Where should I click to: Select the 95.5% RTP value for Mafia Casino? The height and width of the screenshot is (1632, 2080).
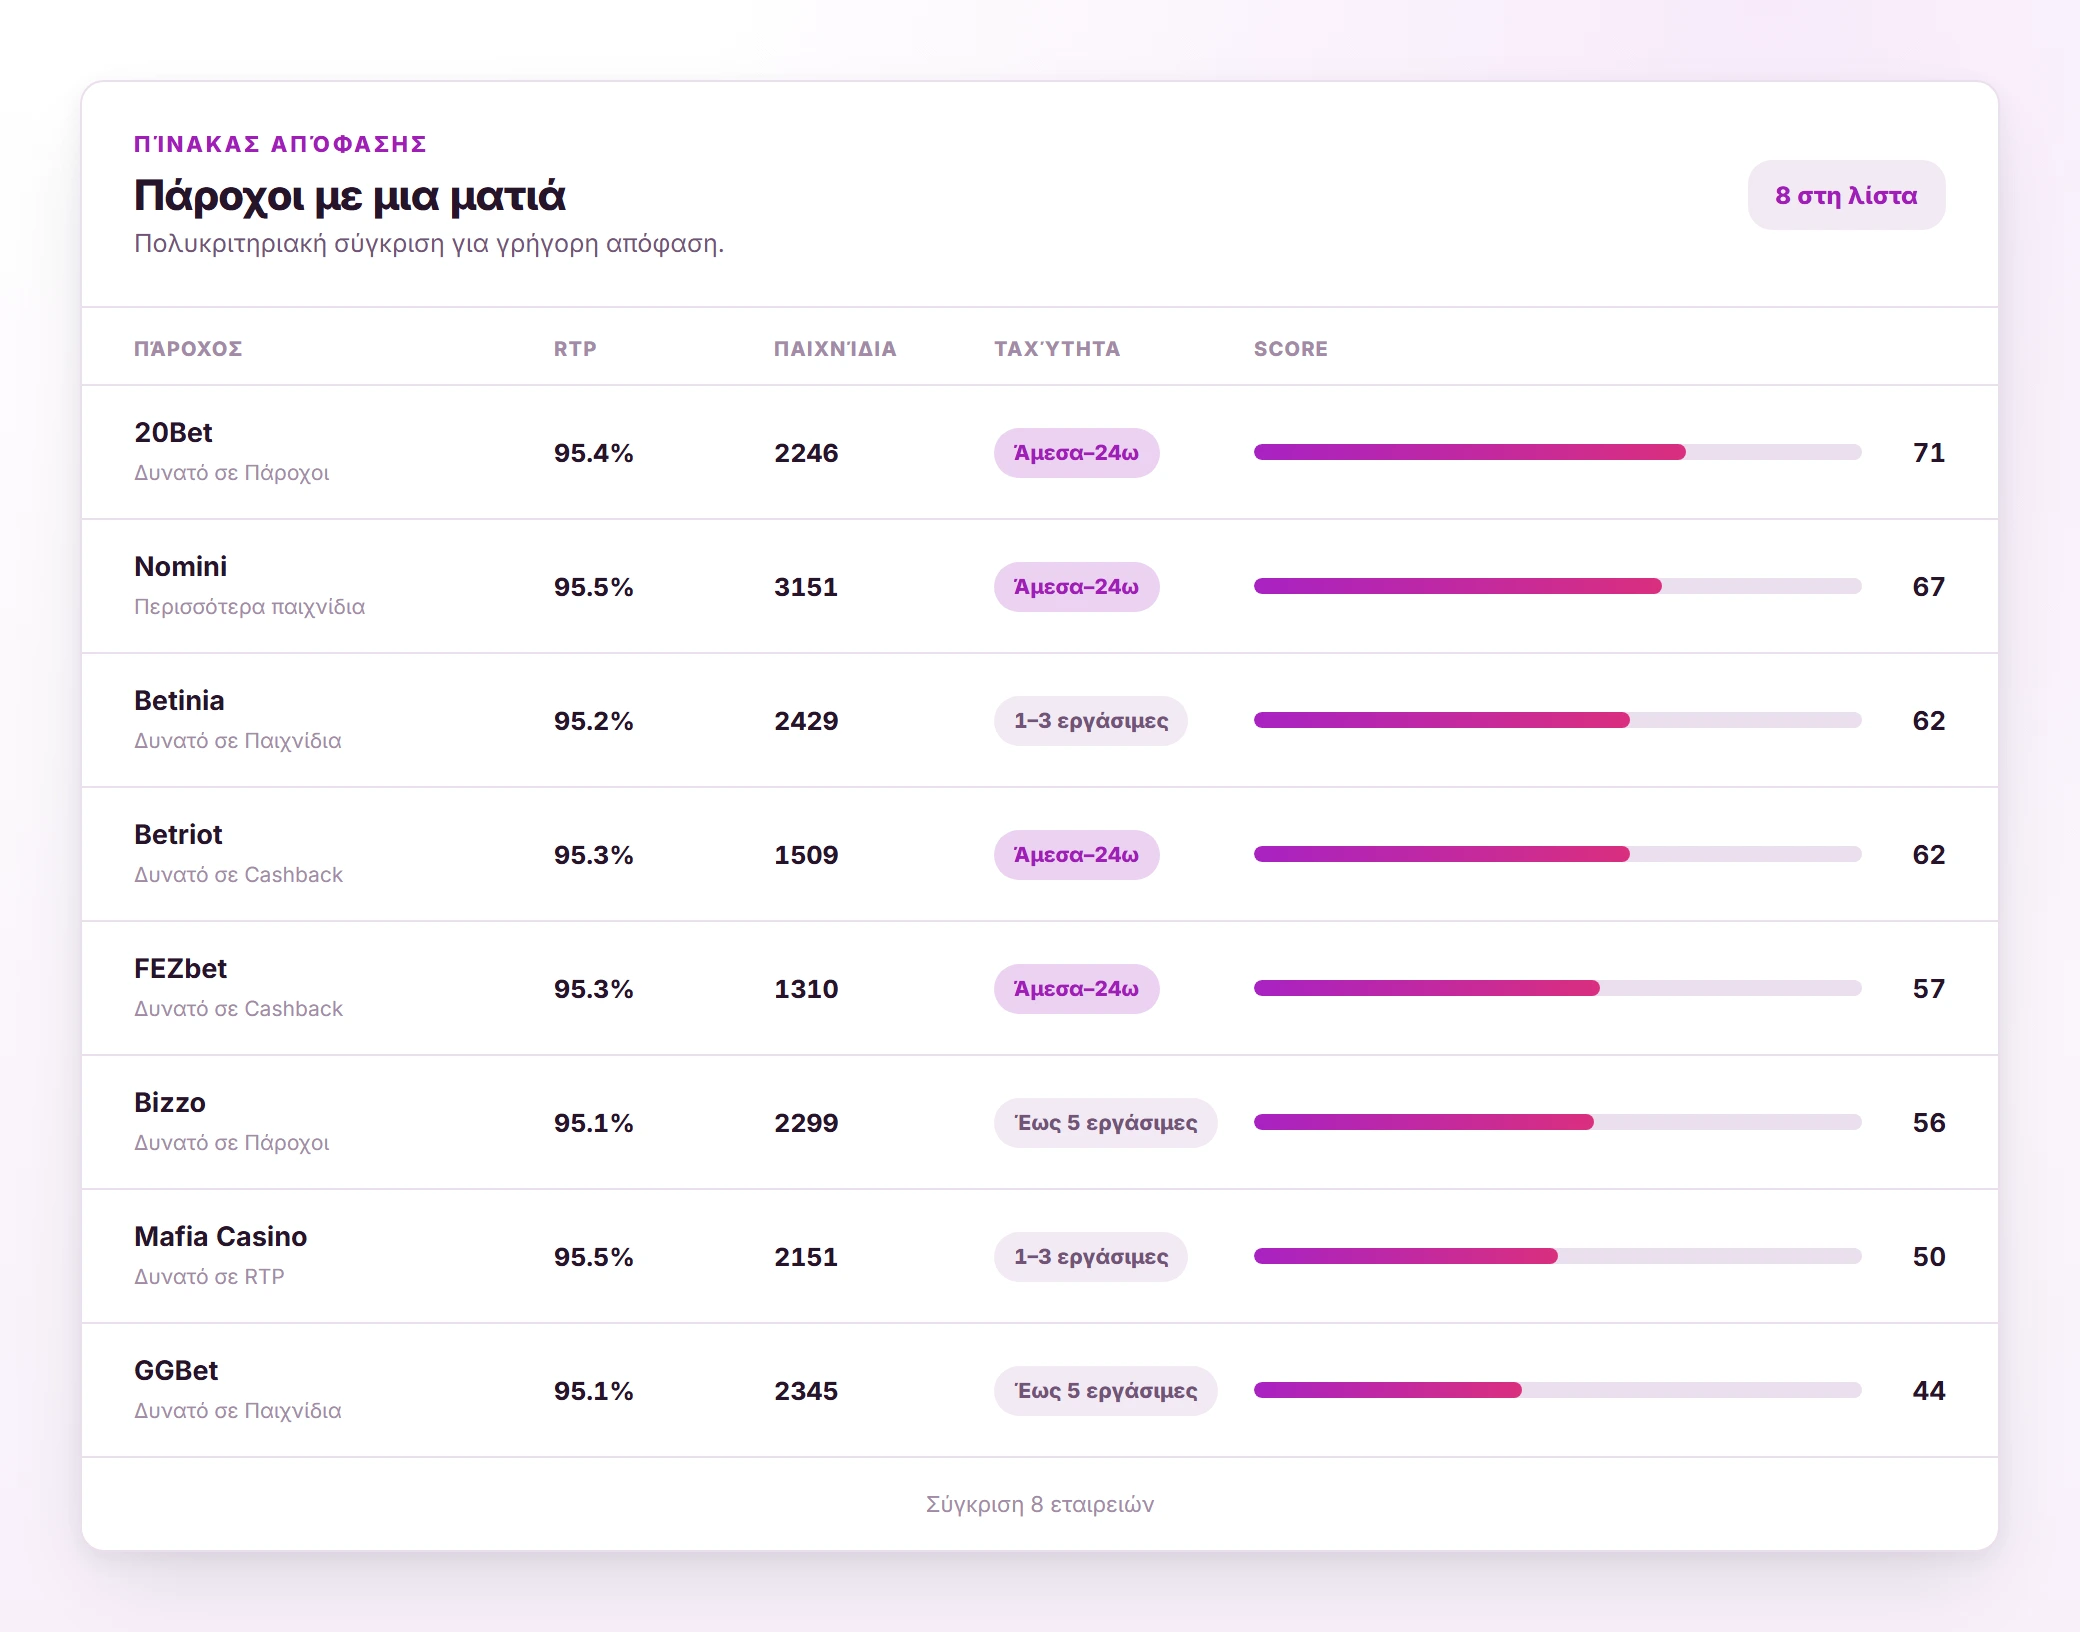[594, 1257]
